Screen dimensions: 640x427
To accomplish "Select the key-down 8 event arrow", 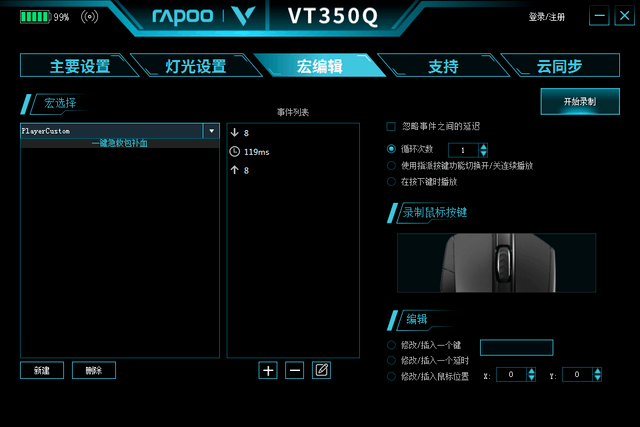I will pyautogui.click(x=234, y=132).
